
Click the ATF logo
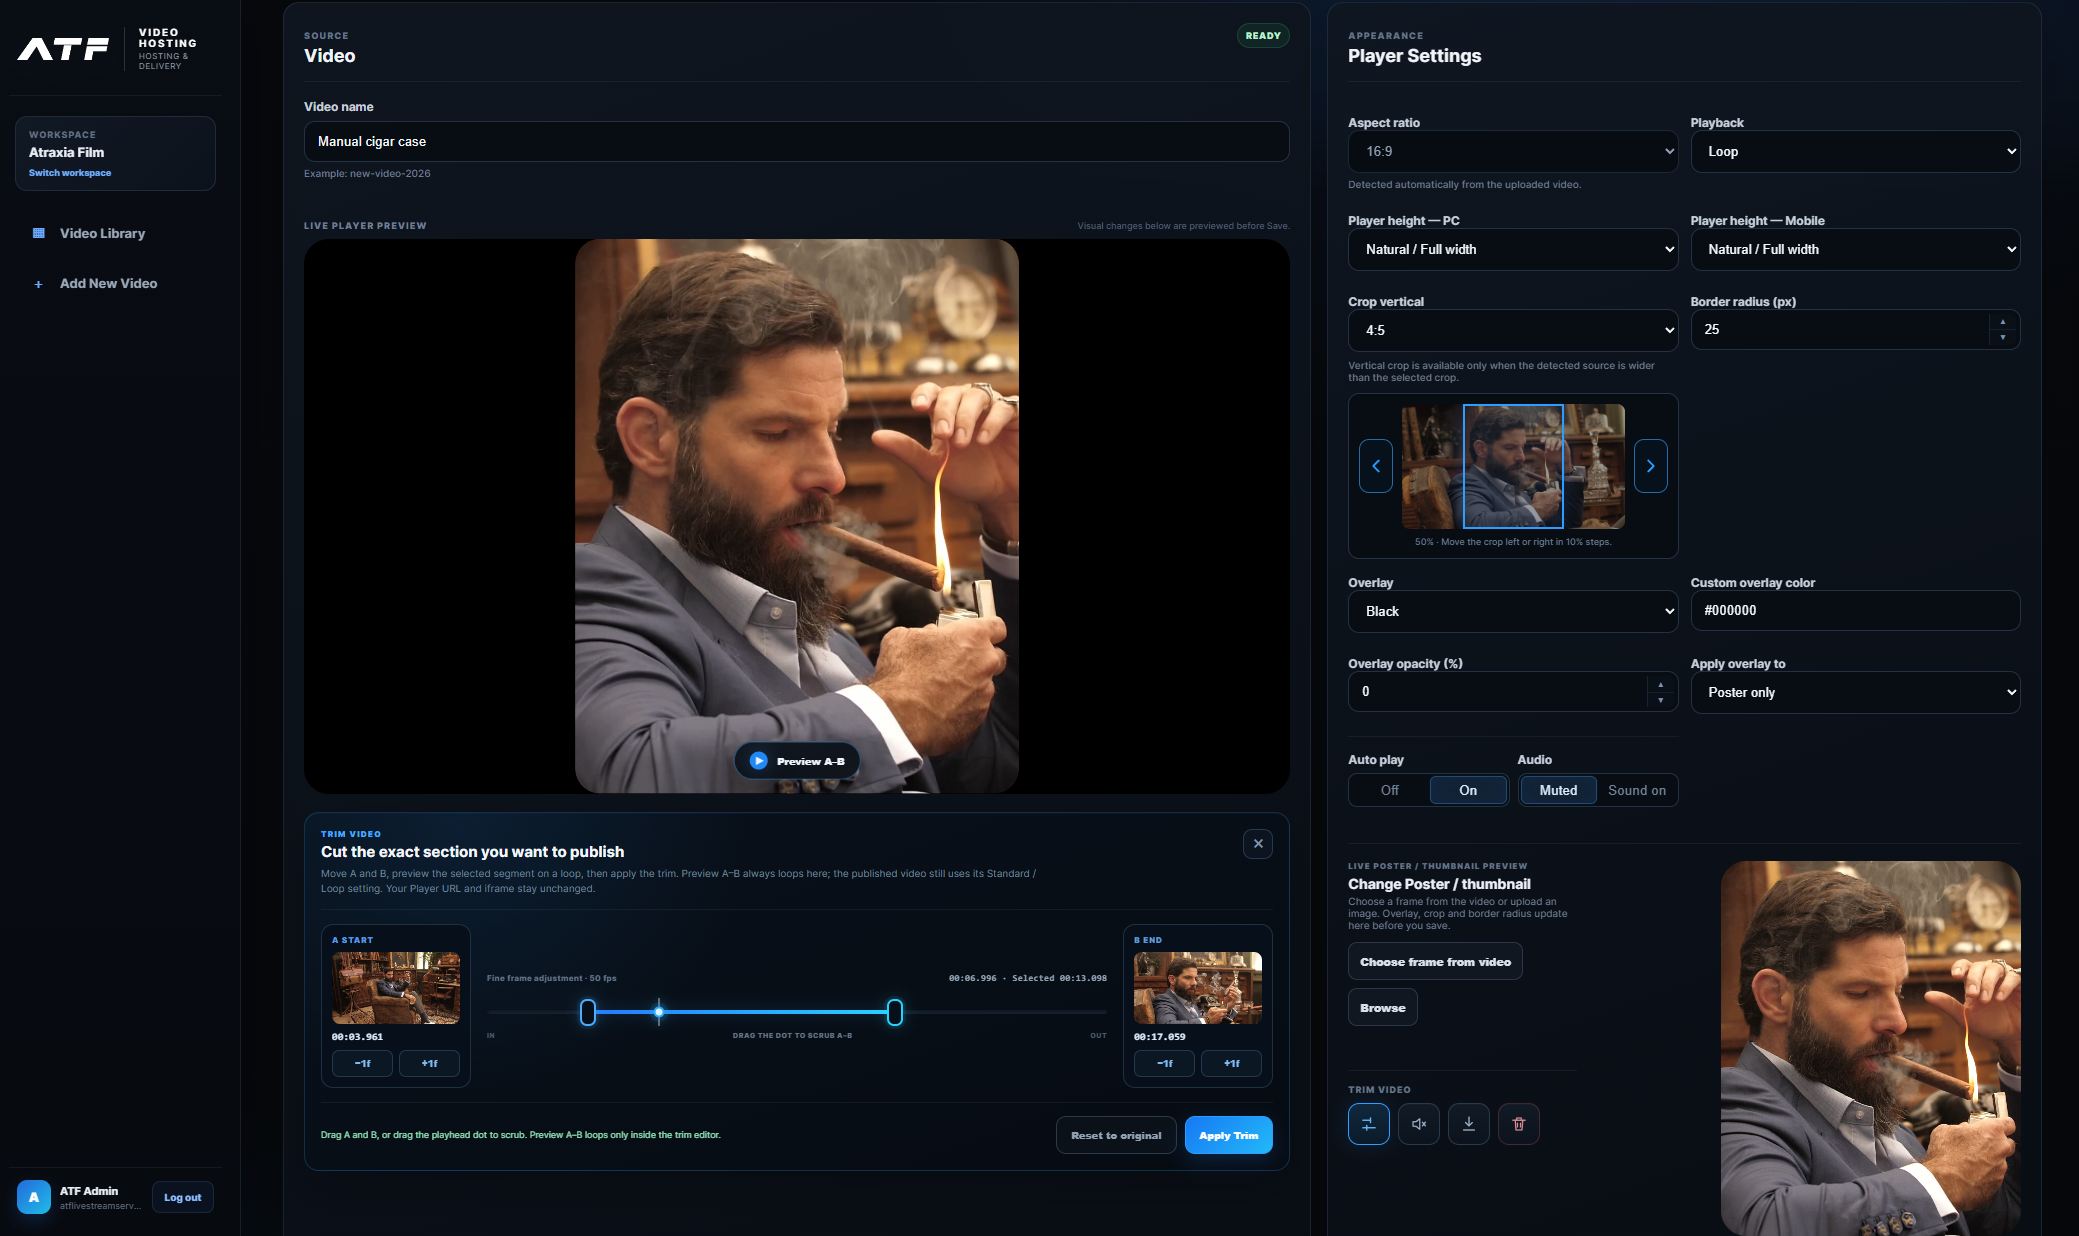click(x=63, y=49)
